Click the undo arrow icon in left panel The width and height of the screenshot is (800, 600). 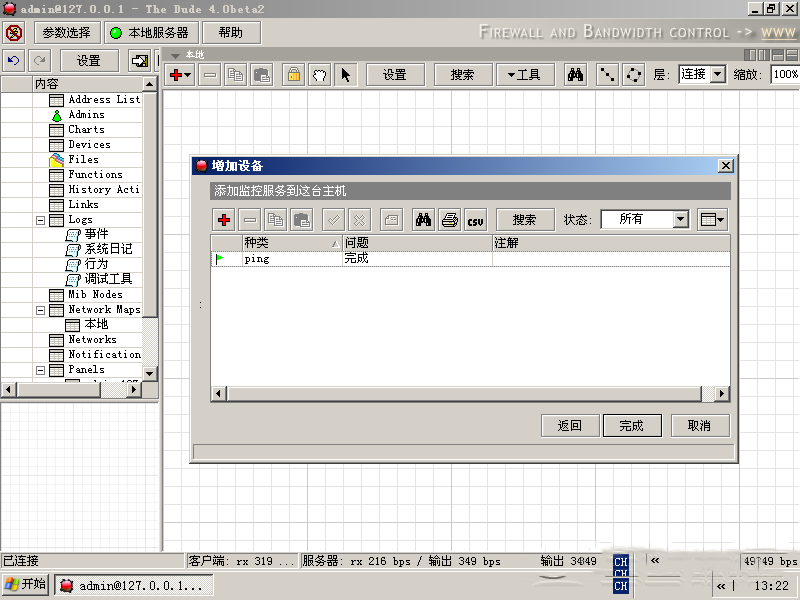click(14, 61)
